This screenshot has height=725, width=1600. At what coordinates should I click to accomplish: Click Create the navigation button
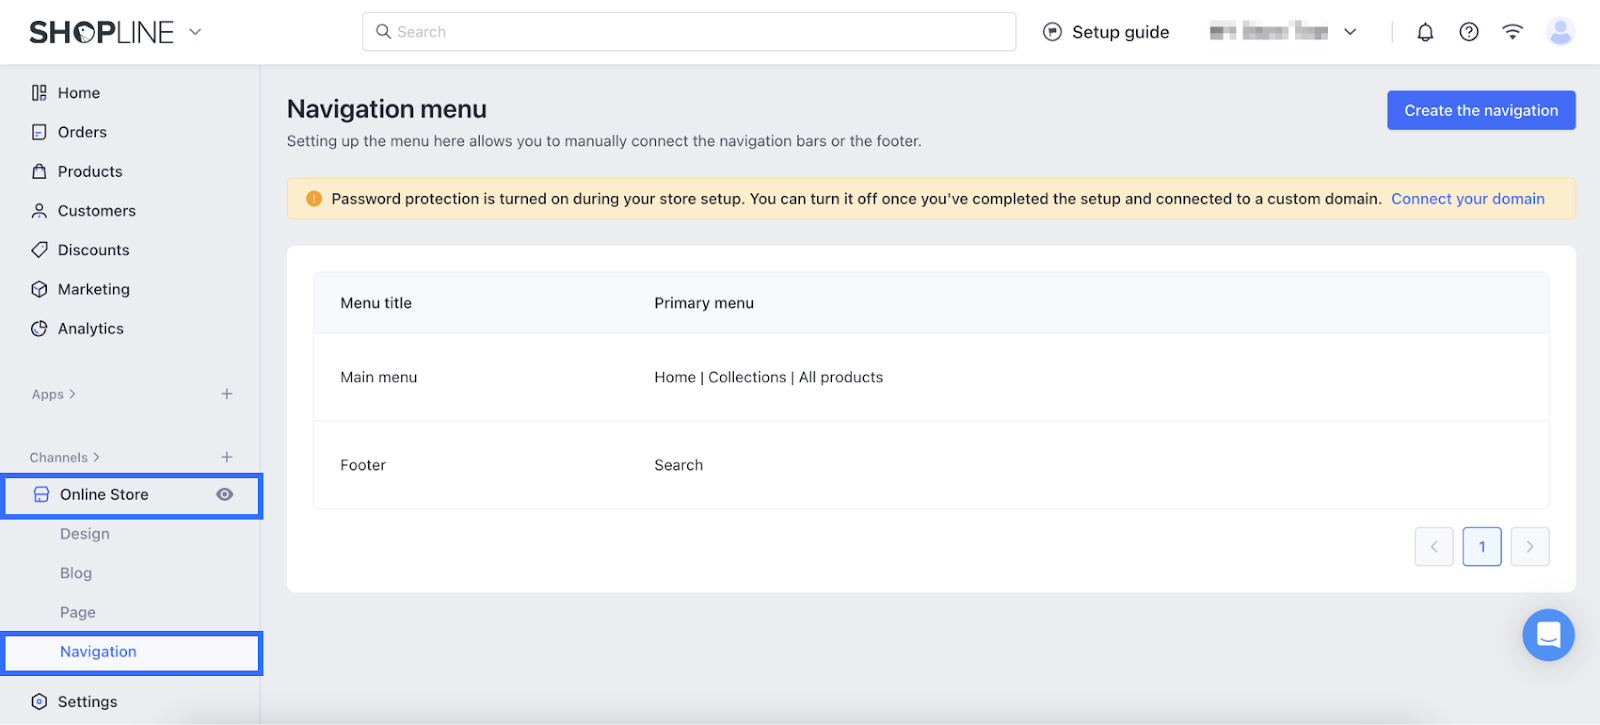pos(1481,110)
